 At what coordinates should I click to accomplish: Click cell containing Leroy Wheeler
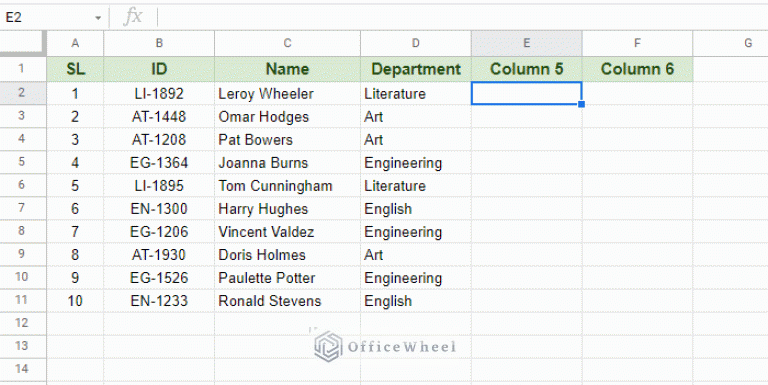point(288,94)
